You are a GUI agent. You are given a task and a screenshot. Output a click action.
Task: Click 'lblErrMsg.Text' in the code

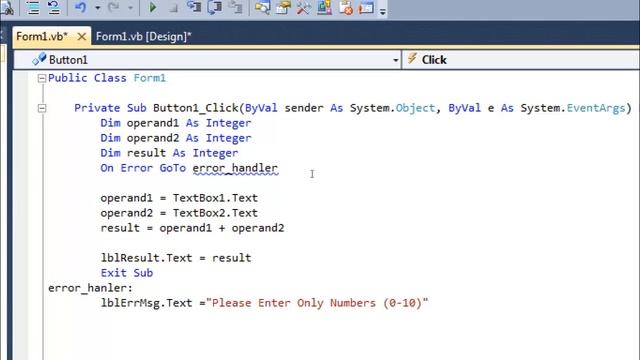click(146, 303)
